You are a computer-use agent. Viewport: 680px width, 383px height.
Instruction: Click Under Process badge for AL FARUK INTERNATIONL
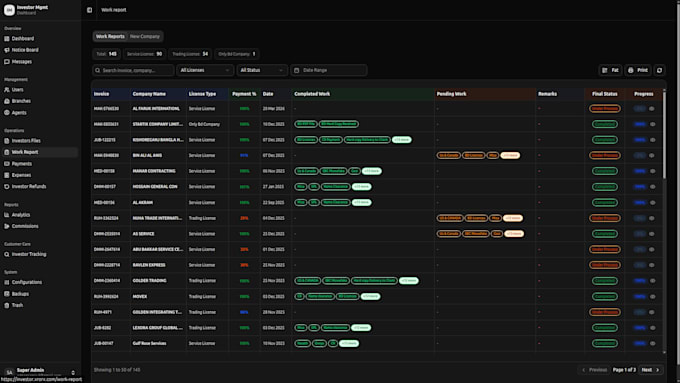click(605, 109)
